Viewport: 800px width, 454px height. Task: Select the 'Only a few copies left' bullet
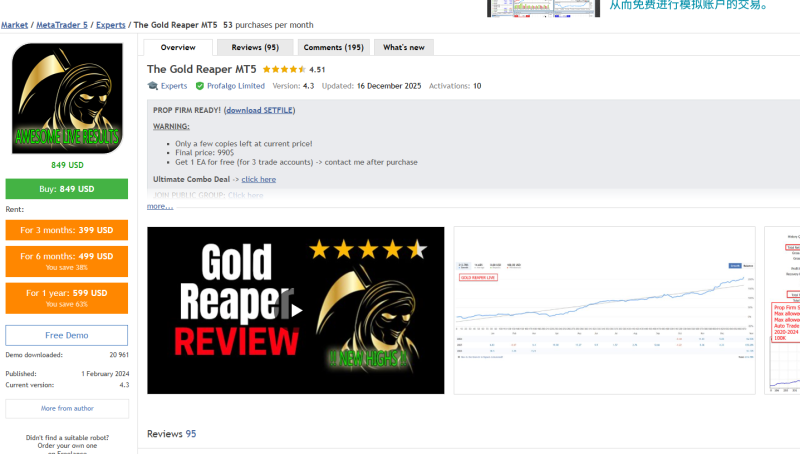(244, 144)
